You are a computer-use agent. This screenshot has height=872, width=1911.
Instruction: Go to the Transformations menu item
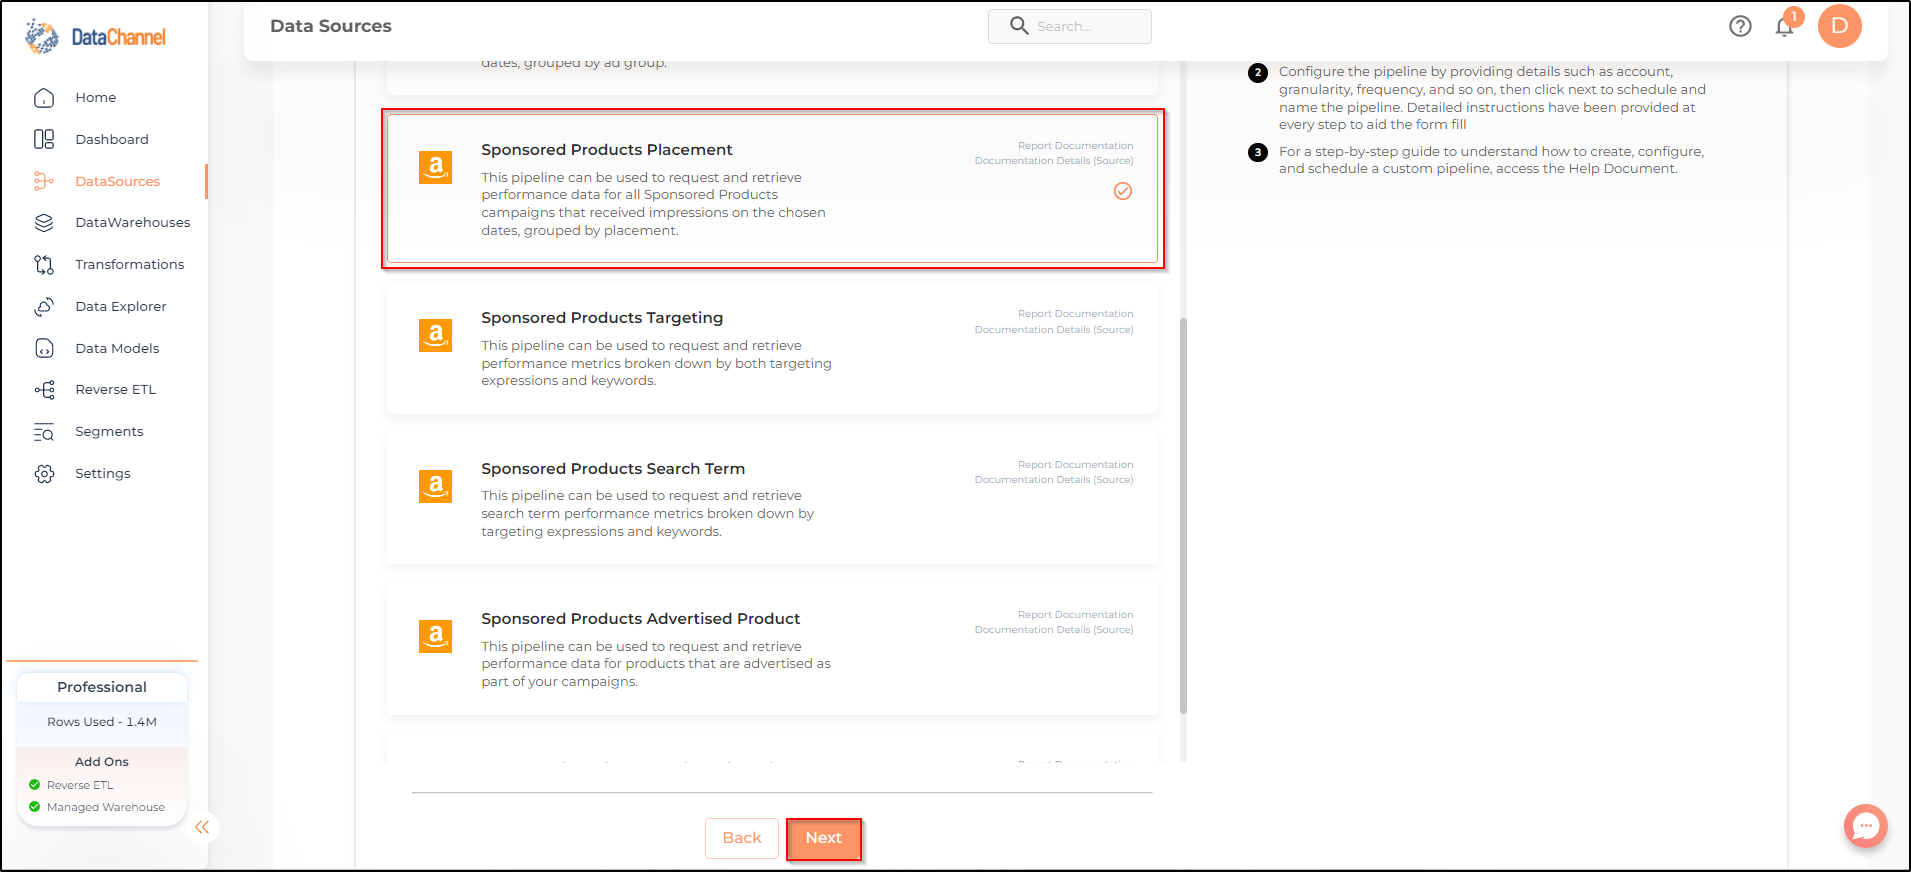pos(130,265)
